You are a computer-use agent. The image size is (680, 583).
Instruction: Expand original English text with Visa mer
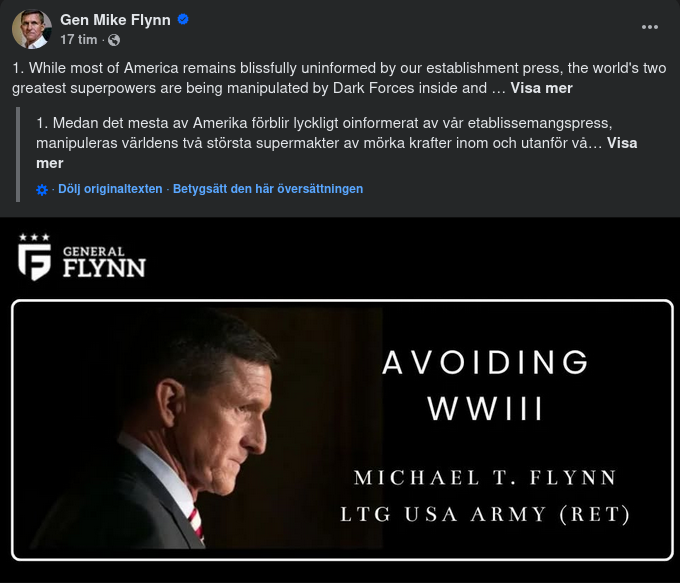click(x=541, y=88)
